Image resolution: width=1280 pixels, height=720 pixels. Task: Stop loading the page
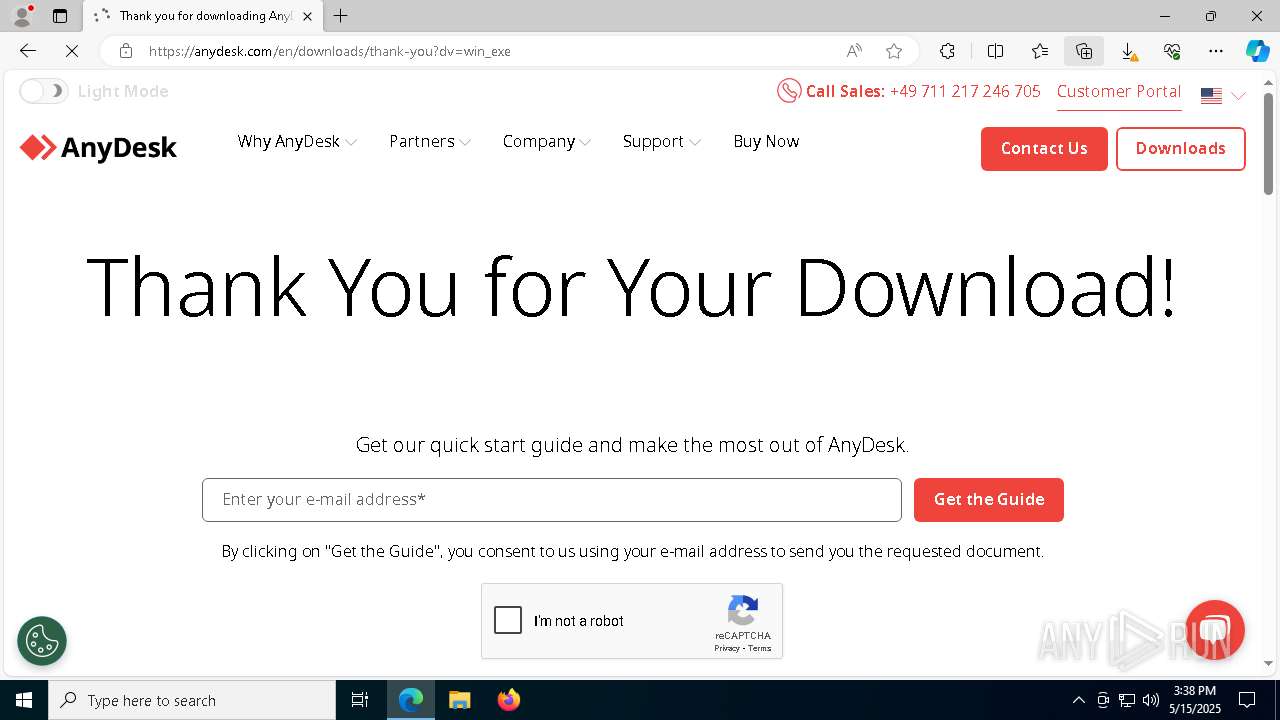(72, 51)
